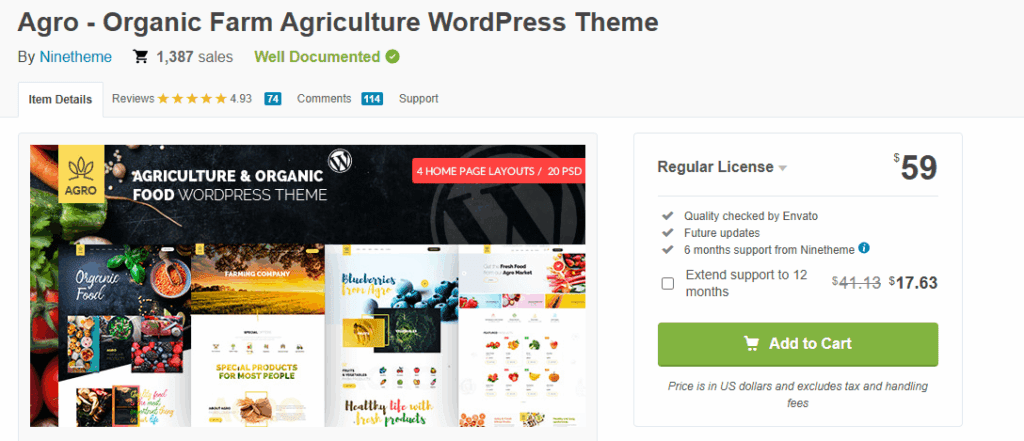Click the 114 comments count badge
The height and width of the screenshot is (441, 1024).
pos(372,99)
